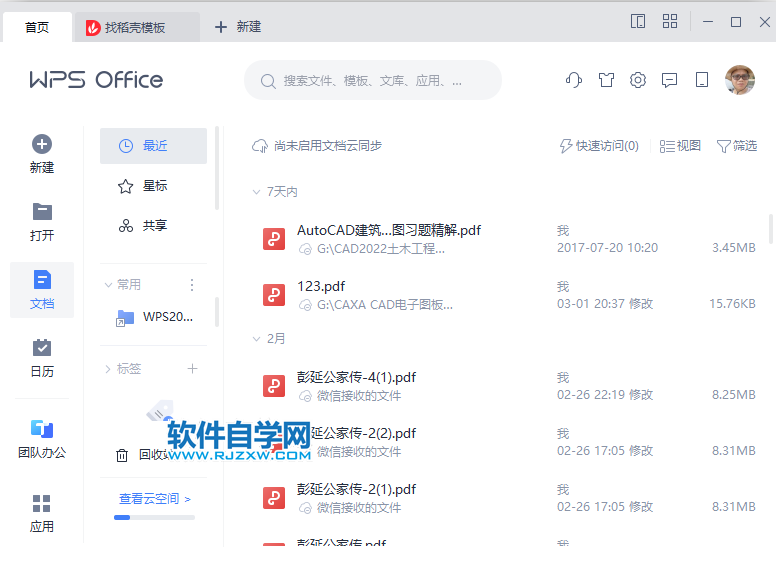Click the PDF icon for 彭延公家传-2(1).pdf
This screenshot has height=561, width=776.
[274, 498]
